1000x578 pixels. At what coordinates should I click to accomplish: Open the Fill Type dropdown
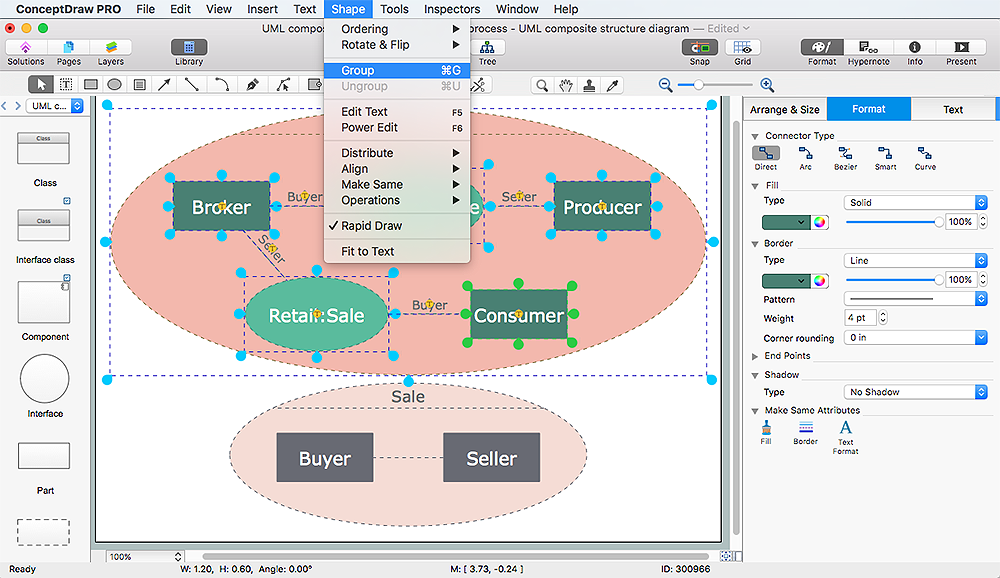coord(915,202)
